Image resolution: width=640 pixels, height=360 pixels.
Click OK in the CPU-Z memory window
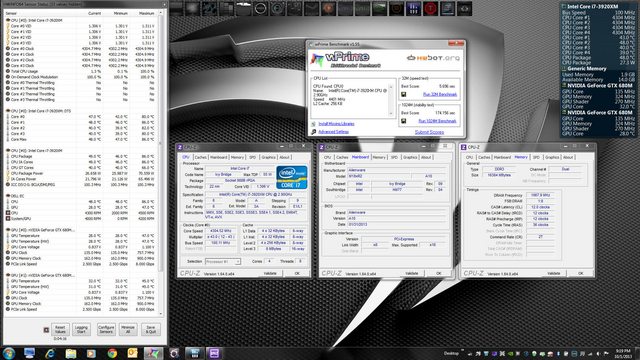580,273
